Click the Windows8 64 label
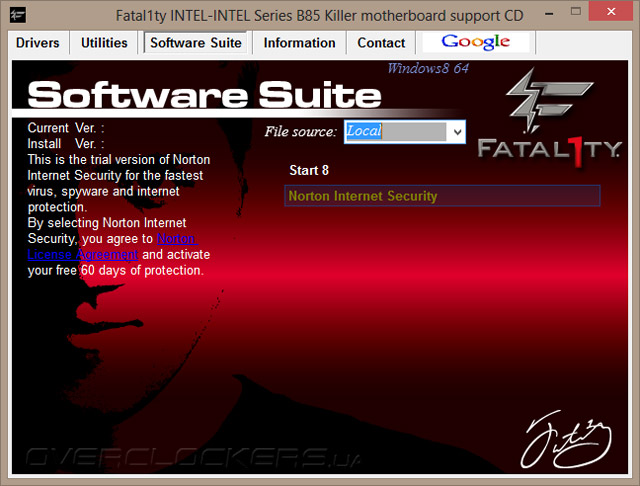The width and height of the screenshot is (640, 486). click(x=428, y=68)
